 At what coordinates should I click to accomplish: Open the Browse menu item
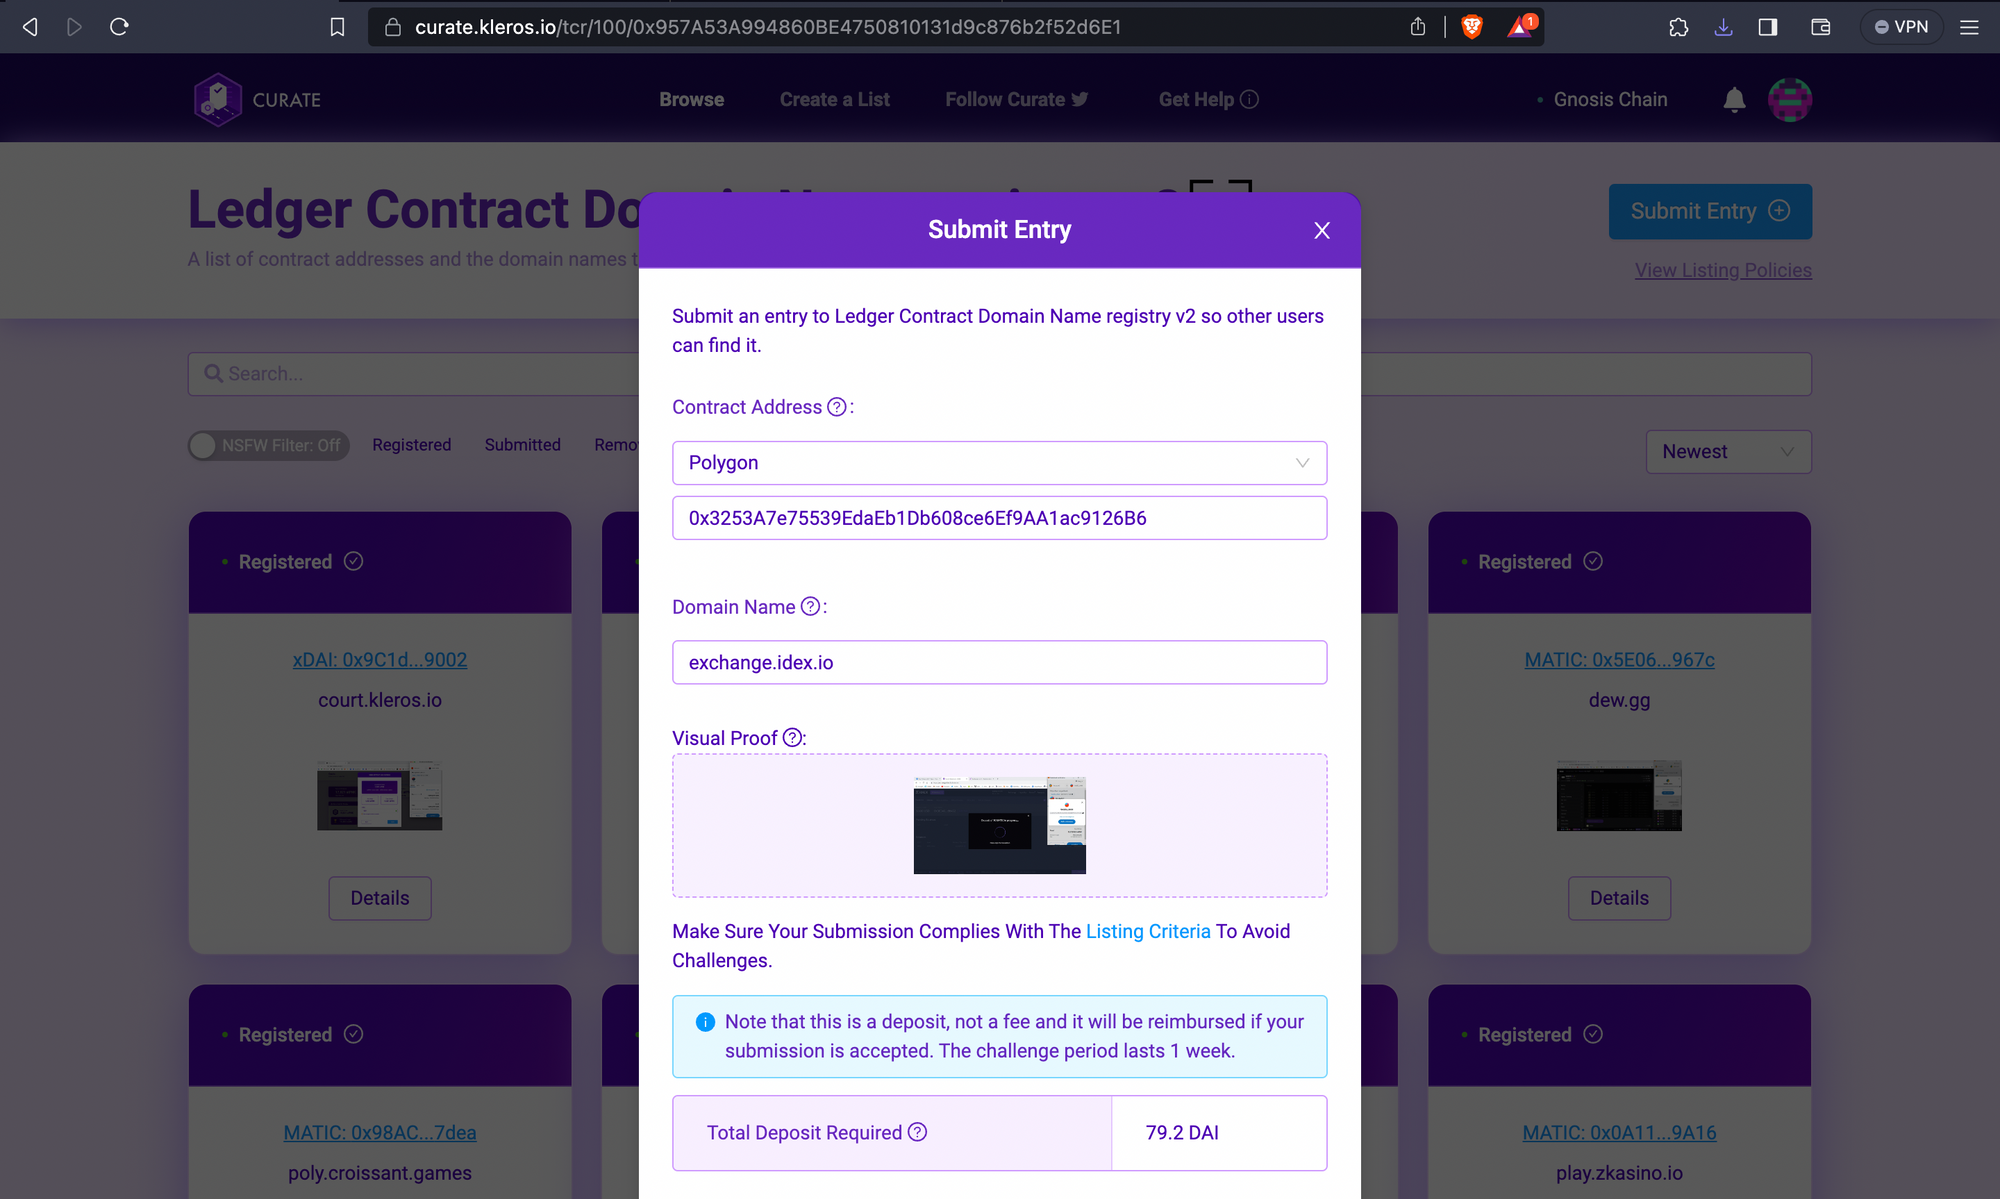691,100
